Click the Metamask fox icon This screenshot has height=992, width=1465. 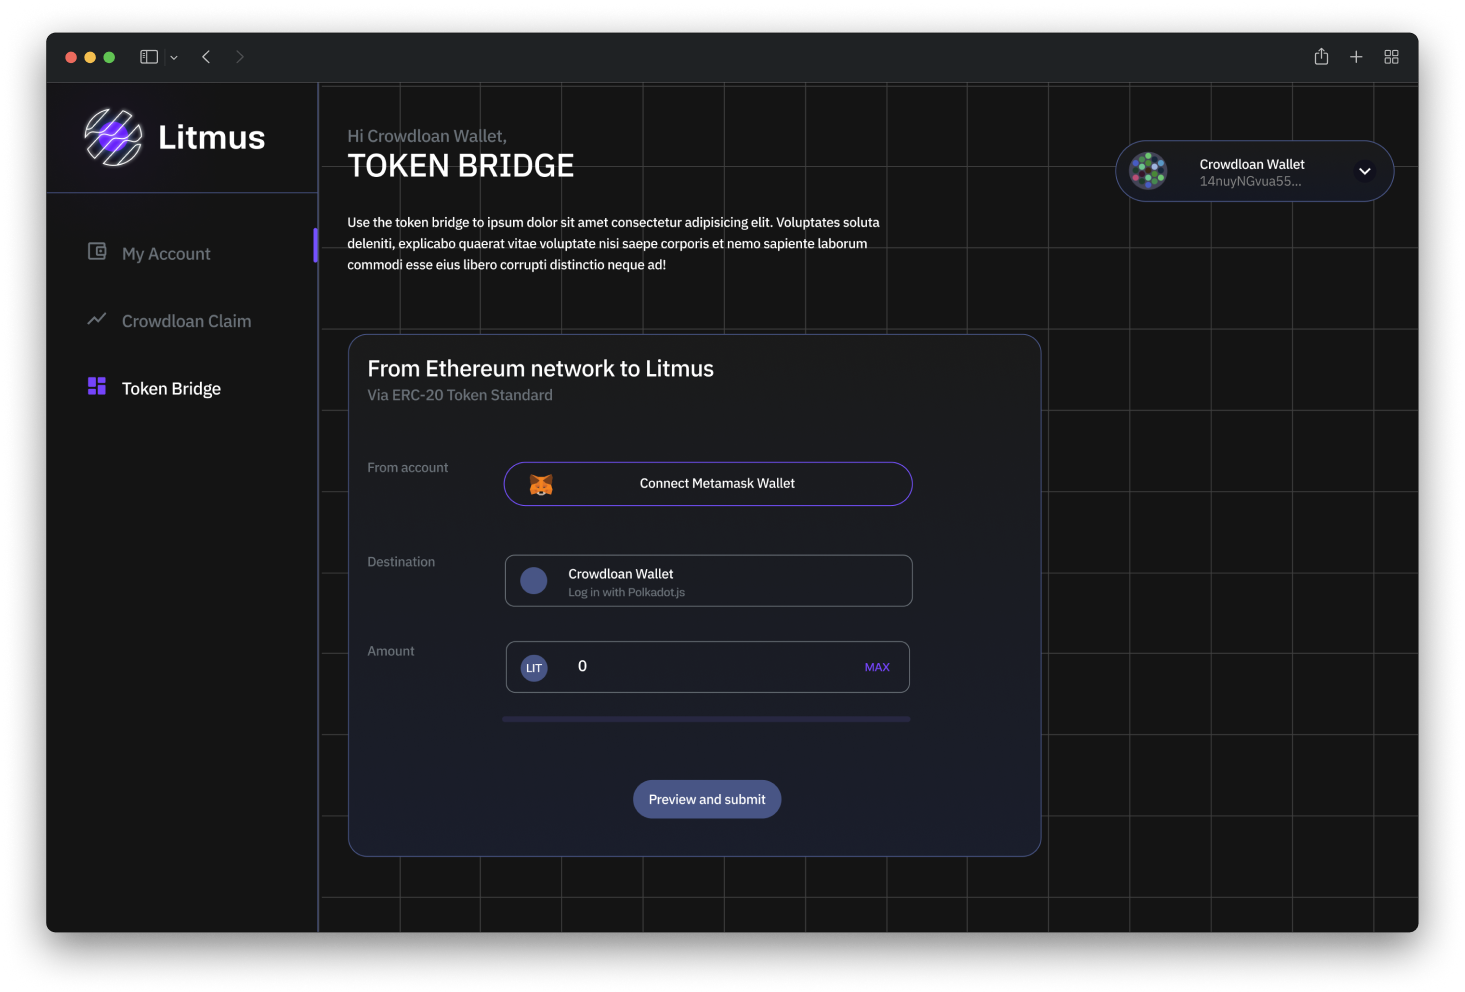point(541,485)
